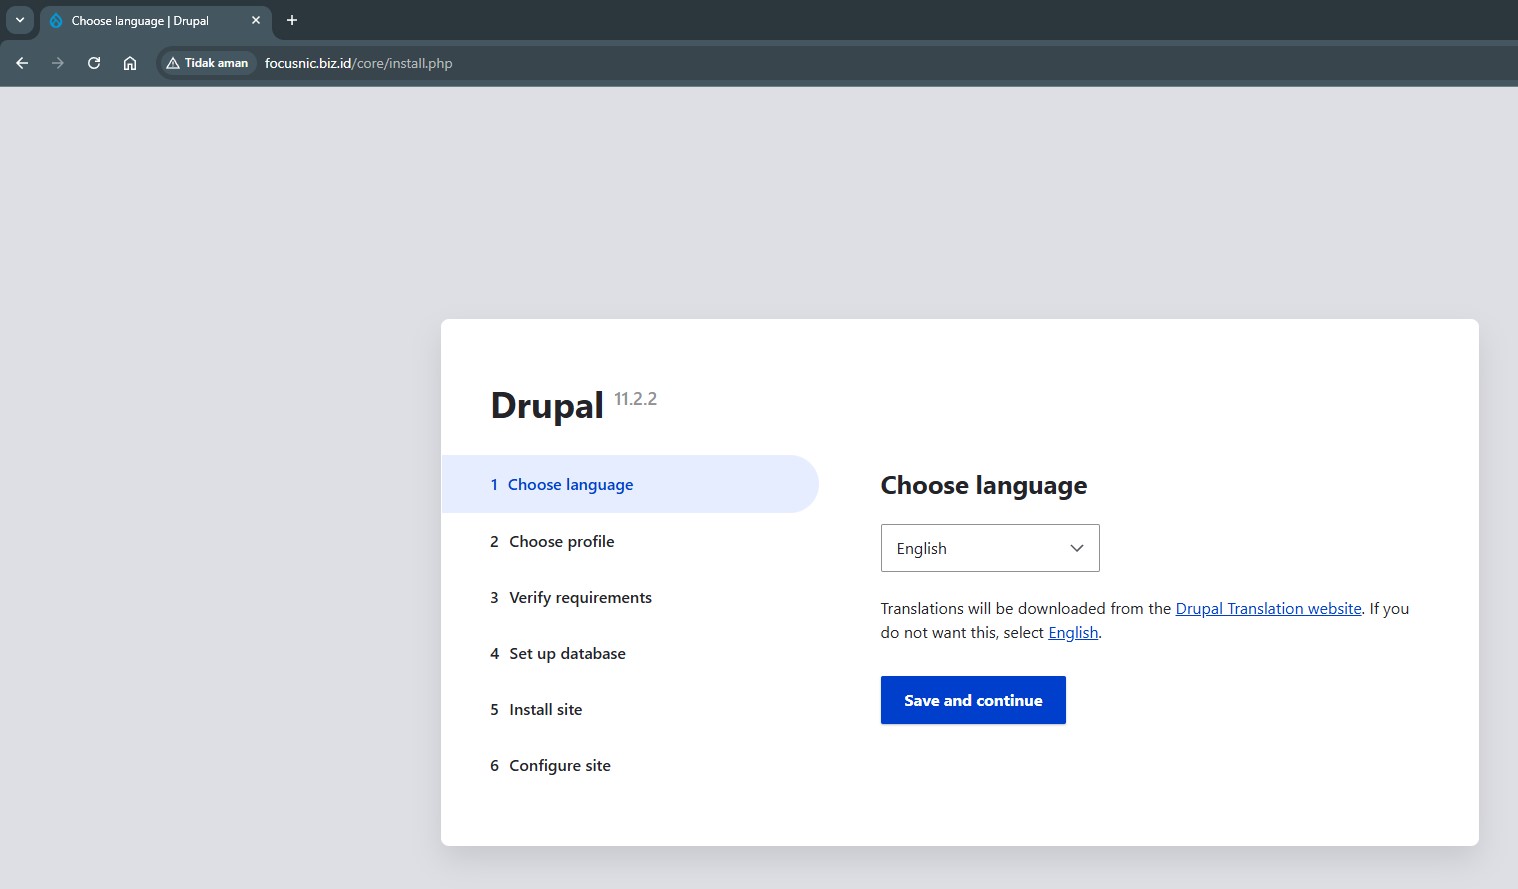This screenshot has width=1518, height=889.
Task: Reload the Drupal install page
Action: (x=94, y=63)
